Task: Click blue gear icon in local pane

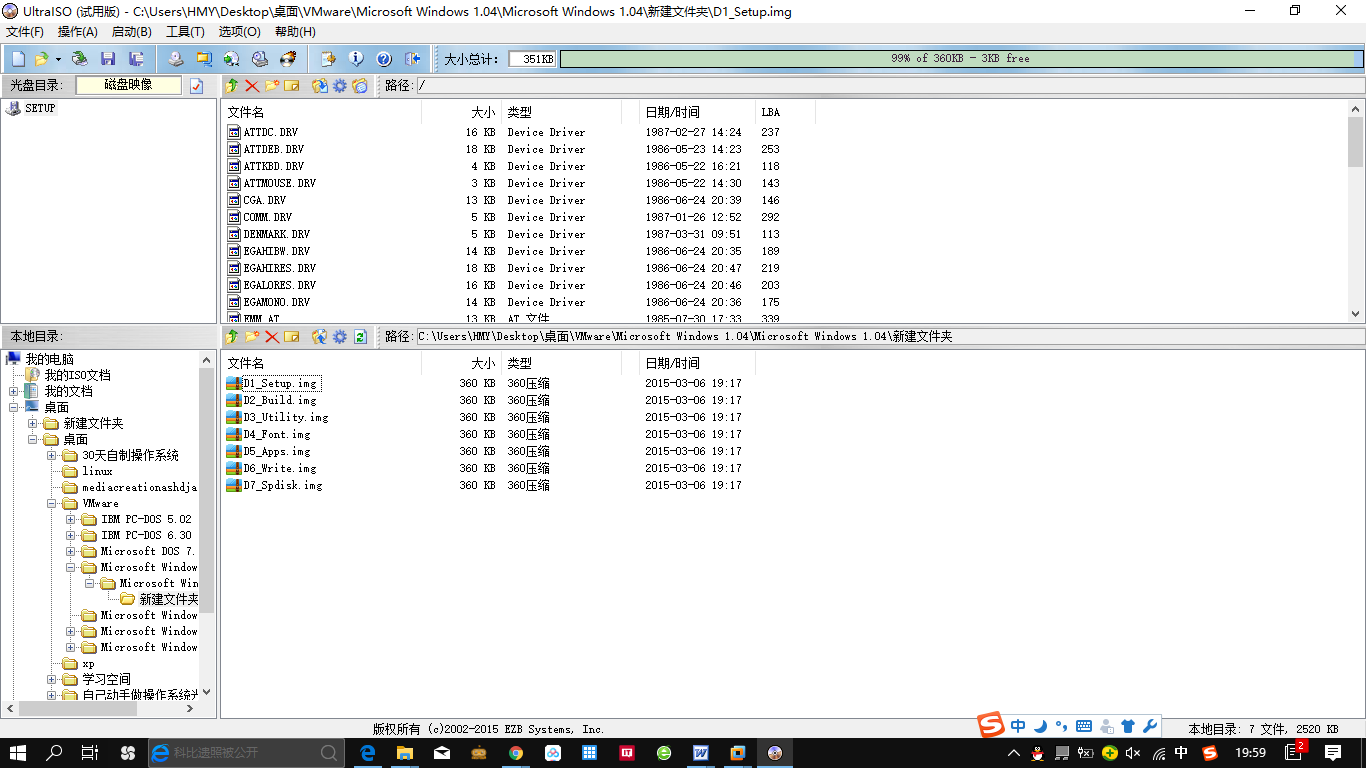Action: [340, 337]
